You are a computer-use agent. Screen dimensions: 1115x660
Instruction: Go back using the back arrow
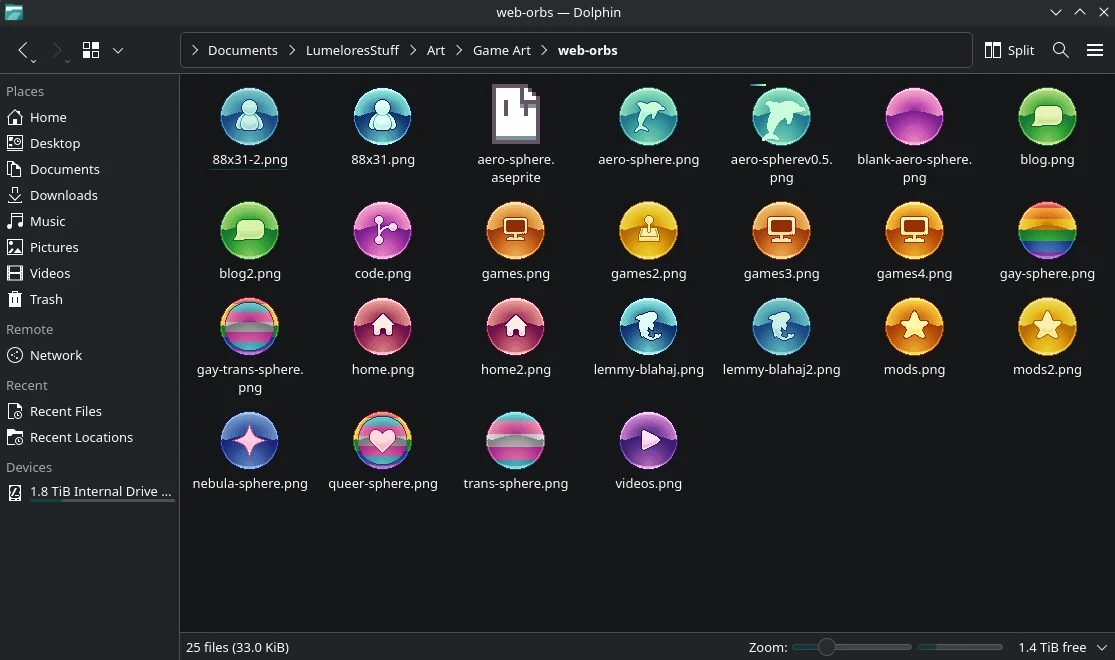(x=23, y=50)
